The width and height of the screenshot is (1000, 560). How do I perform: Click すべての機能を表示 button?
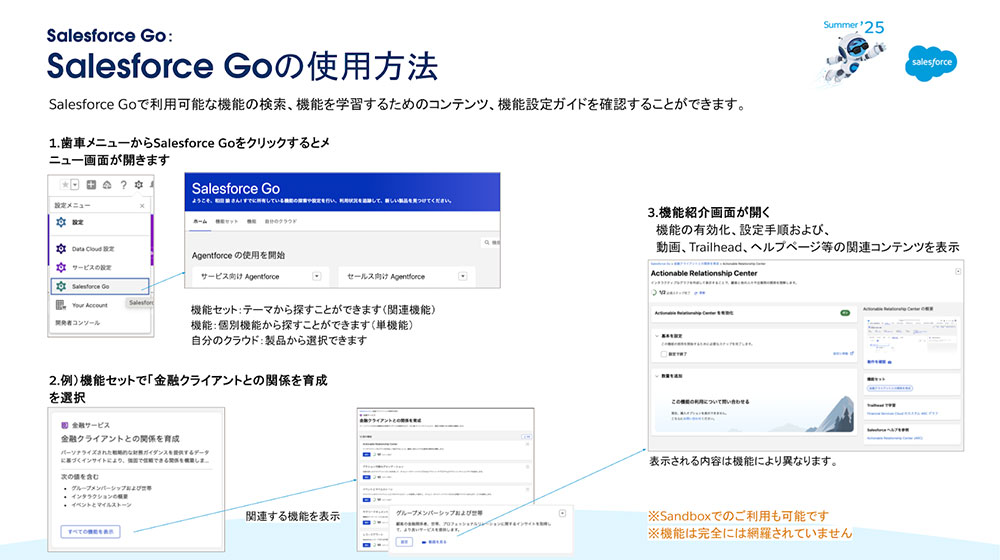(x=91, y=531)
